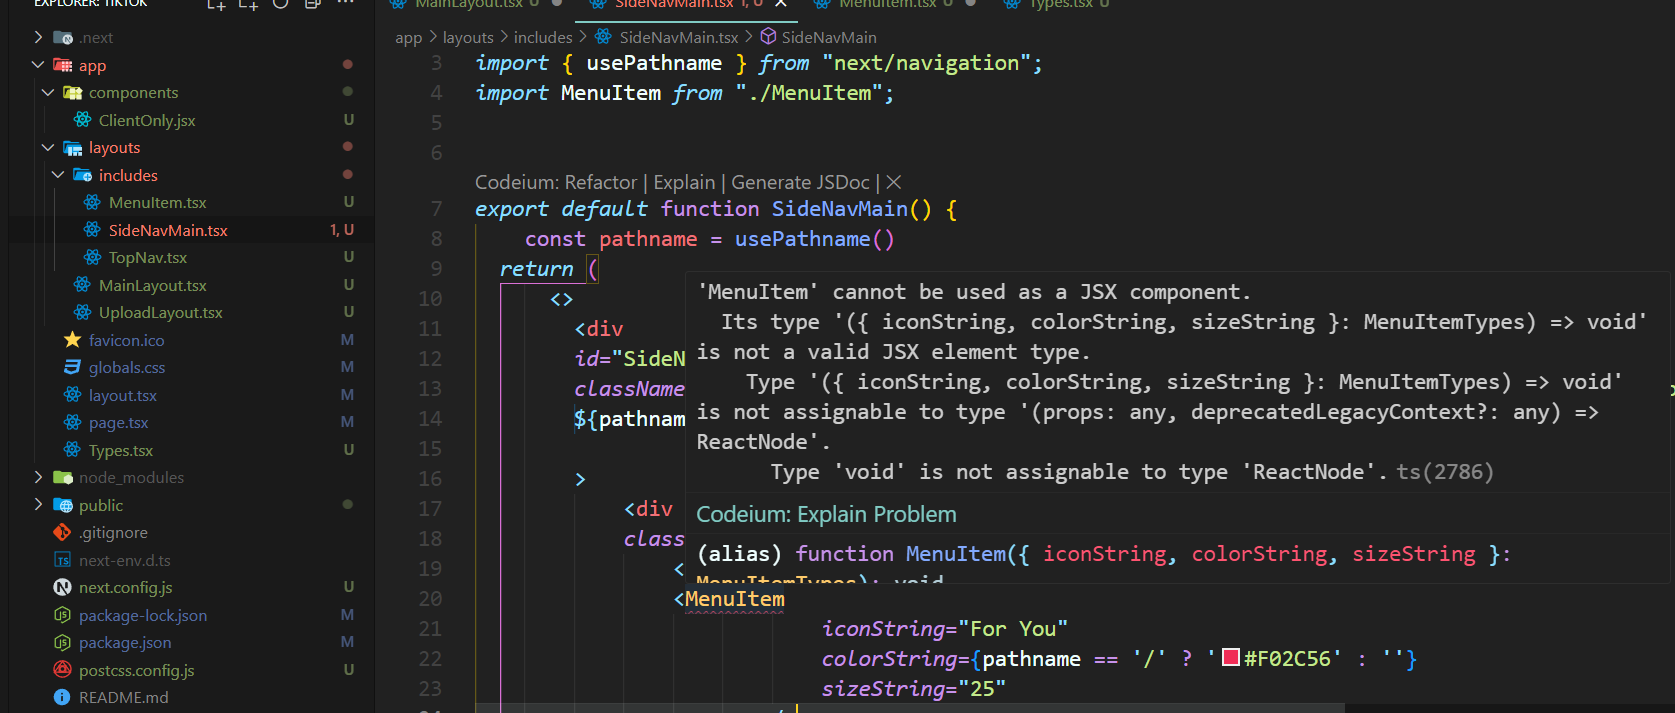Open README.md file

(124, 697)
